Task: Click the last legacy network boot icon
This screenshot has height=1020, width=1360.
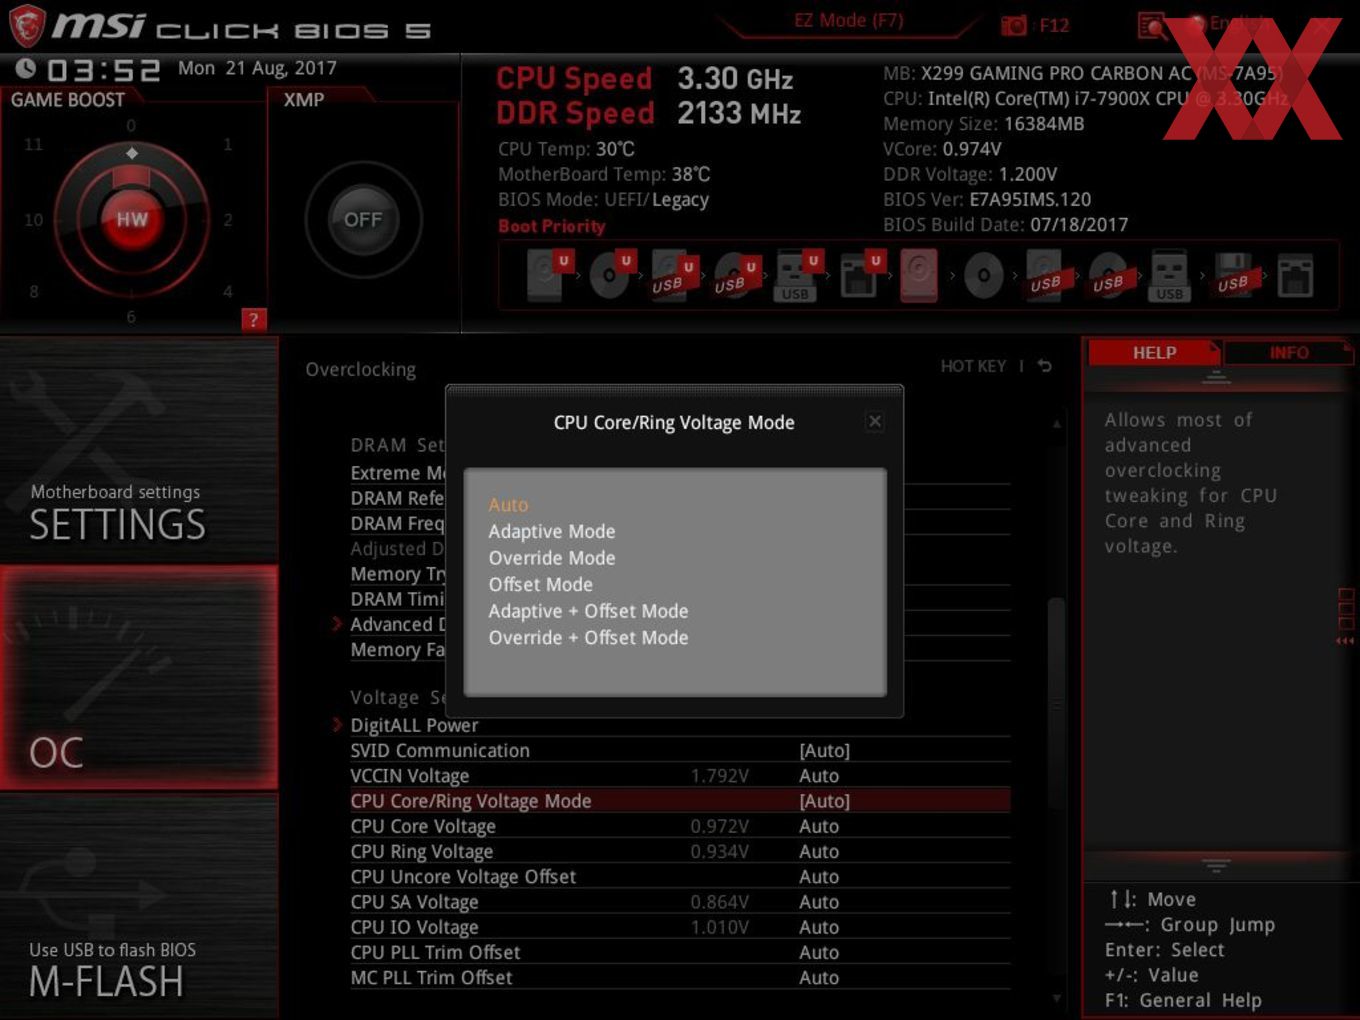Action: pos(1295,276)
